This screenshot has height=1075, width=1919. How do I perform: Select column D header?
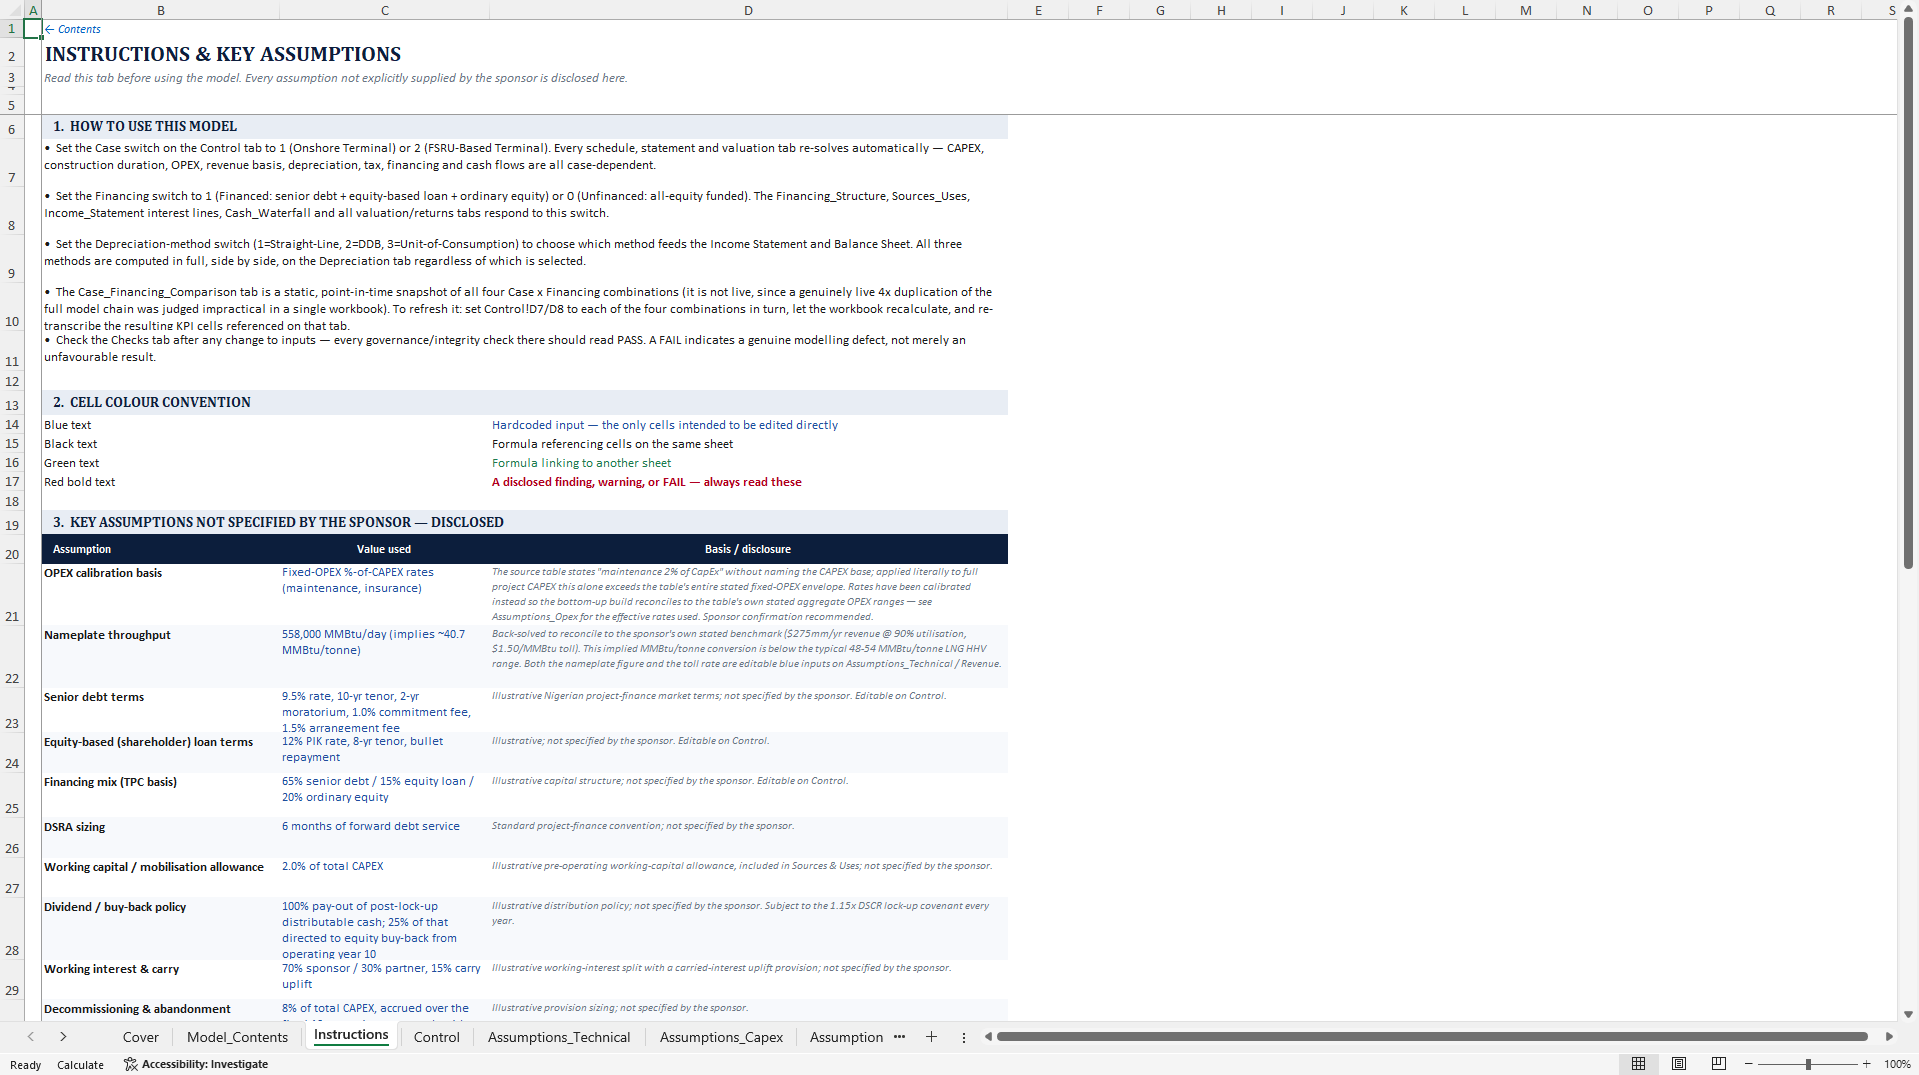(748, 10)
